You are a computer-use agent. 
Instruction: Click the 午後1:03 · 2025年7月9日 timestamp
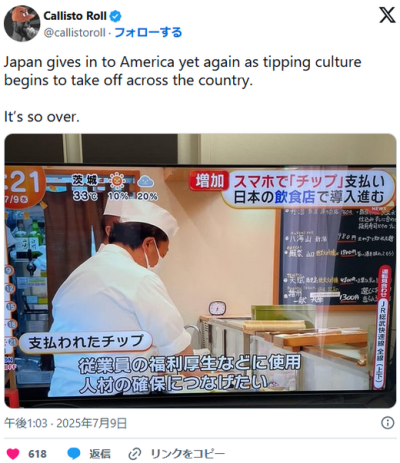coord(66,423)
